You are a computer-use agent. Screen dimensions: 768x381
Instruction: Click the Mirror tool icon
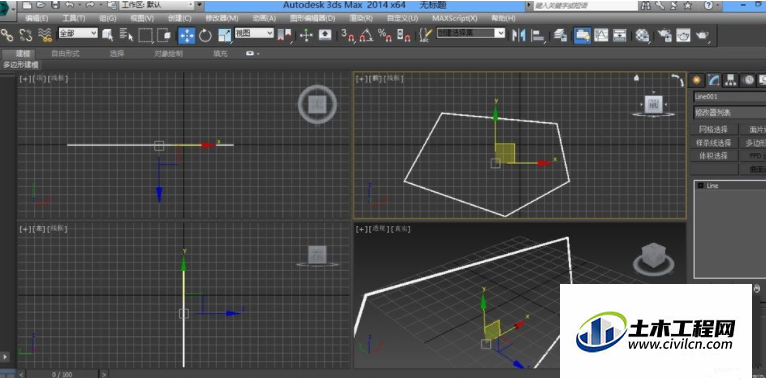518,35
